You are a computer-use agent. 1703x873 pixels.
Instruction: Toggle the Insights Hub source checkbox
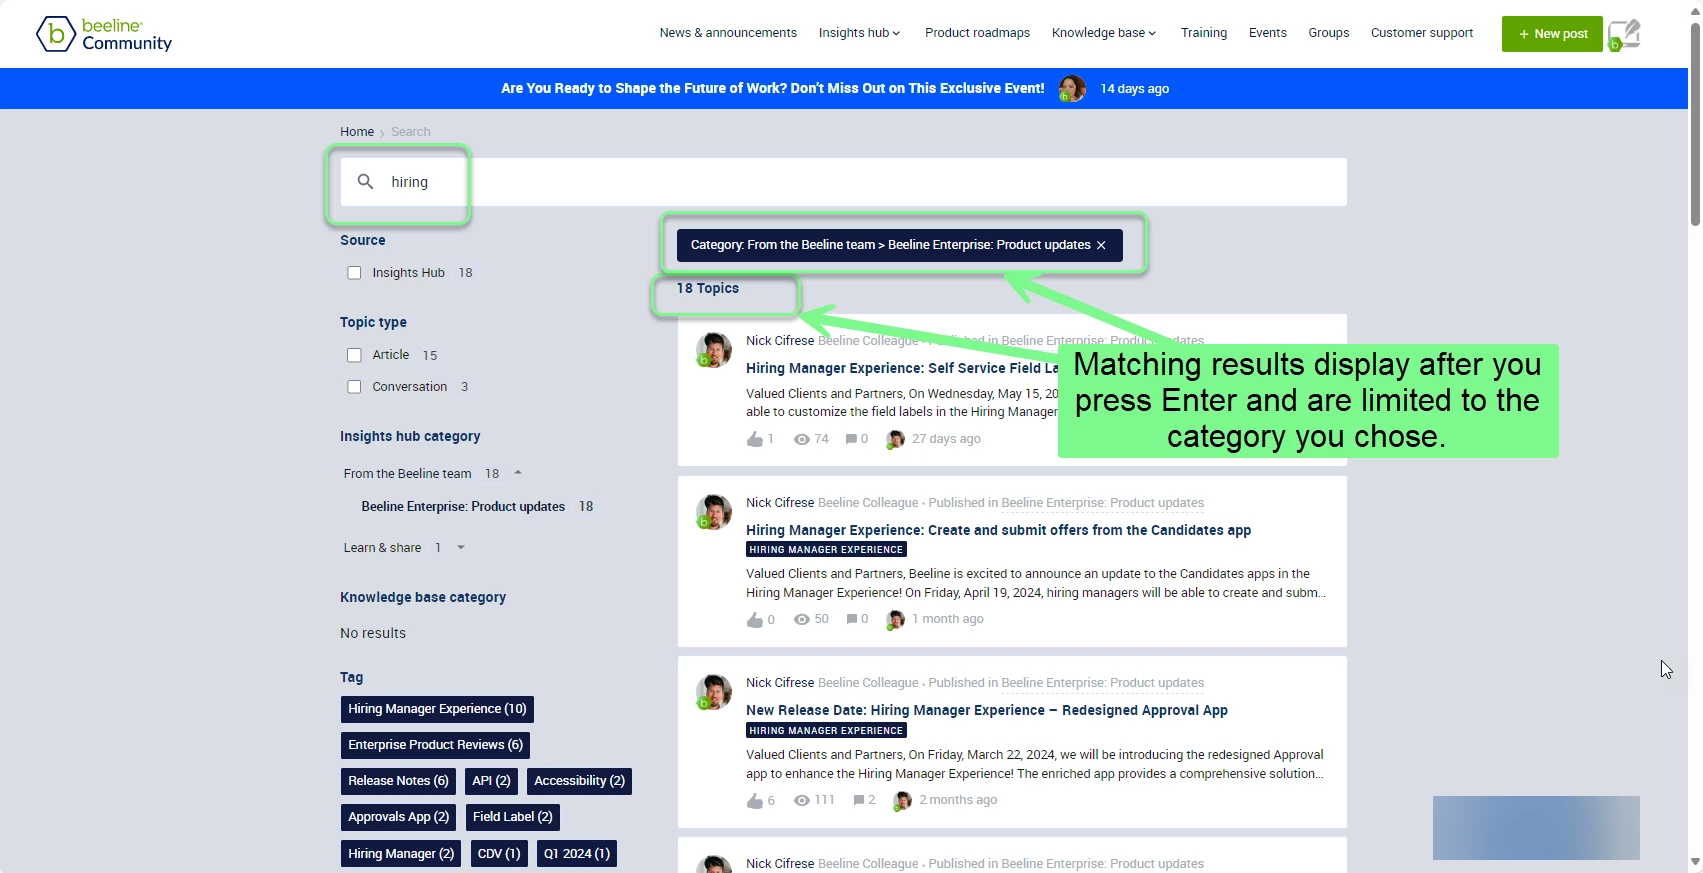(354, 273)
